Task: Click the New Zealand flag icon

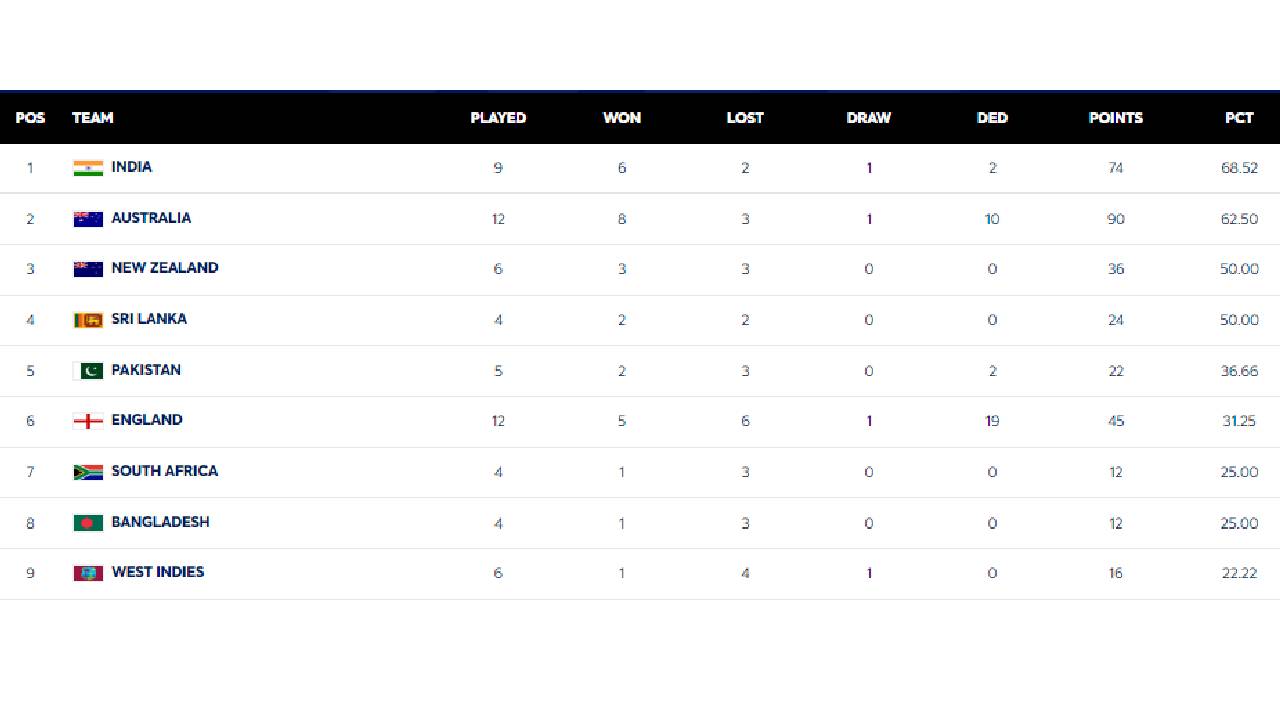Action: 88,269
